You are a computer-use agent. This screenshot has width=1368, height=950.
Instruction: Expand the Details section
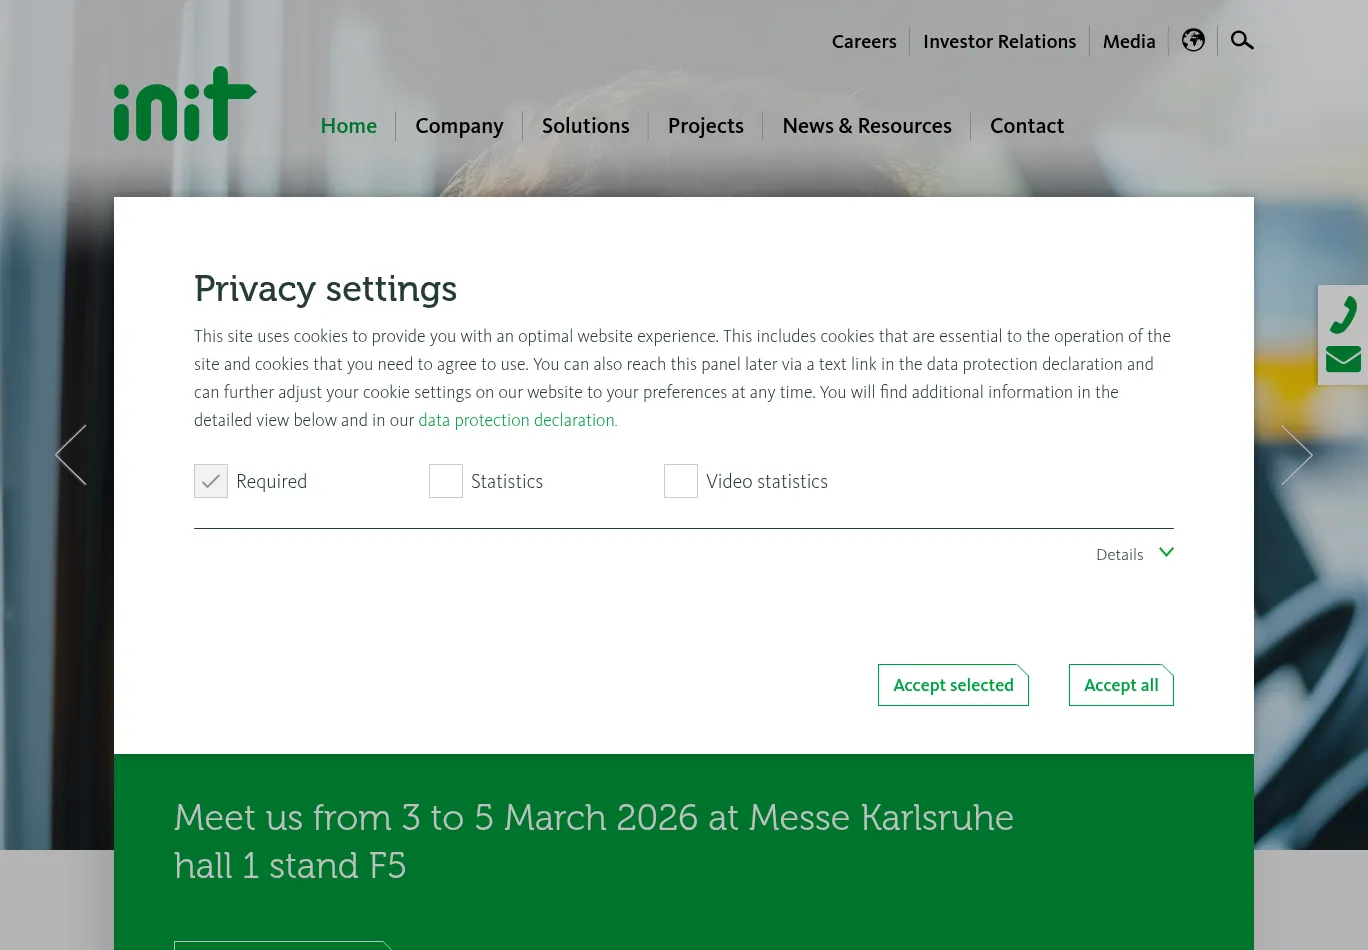pos(1134,554)
